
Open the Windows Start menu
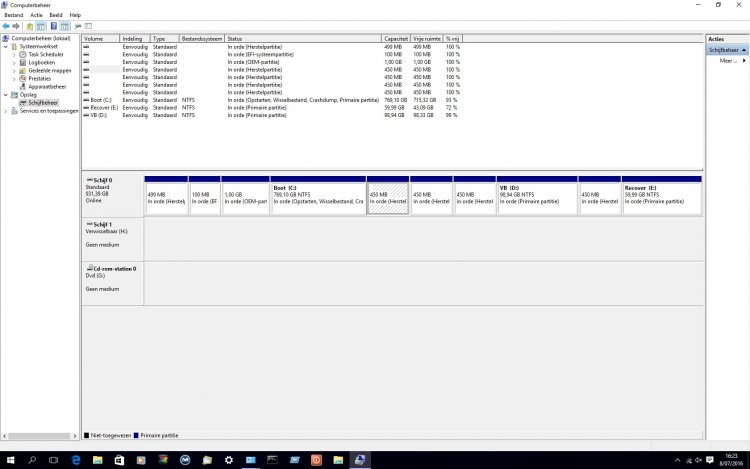click(x=10, y=460)
